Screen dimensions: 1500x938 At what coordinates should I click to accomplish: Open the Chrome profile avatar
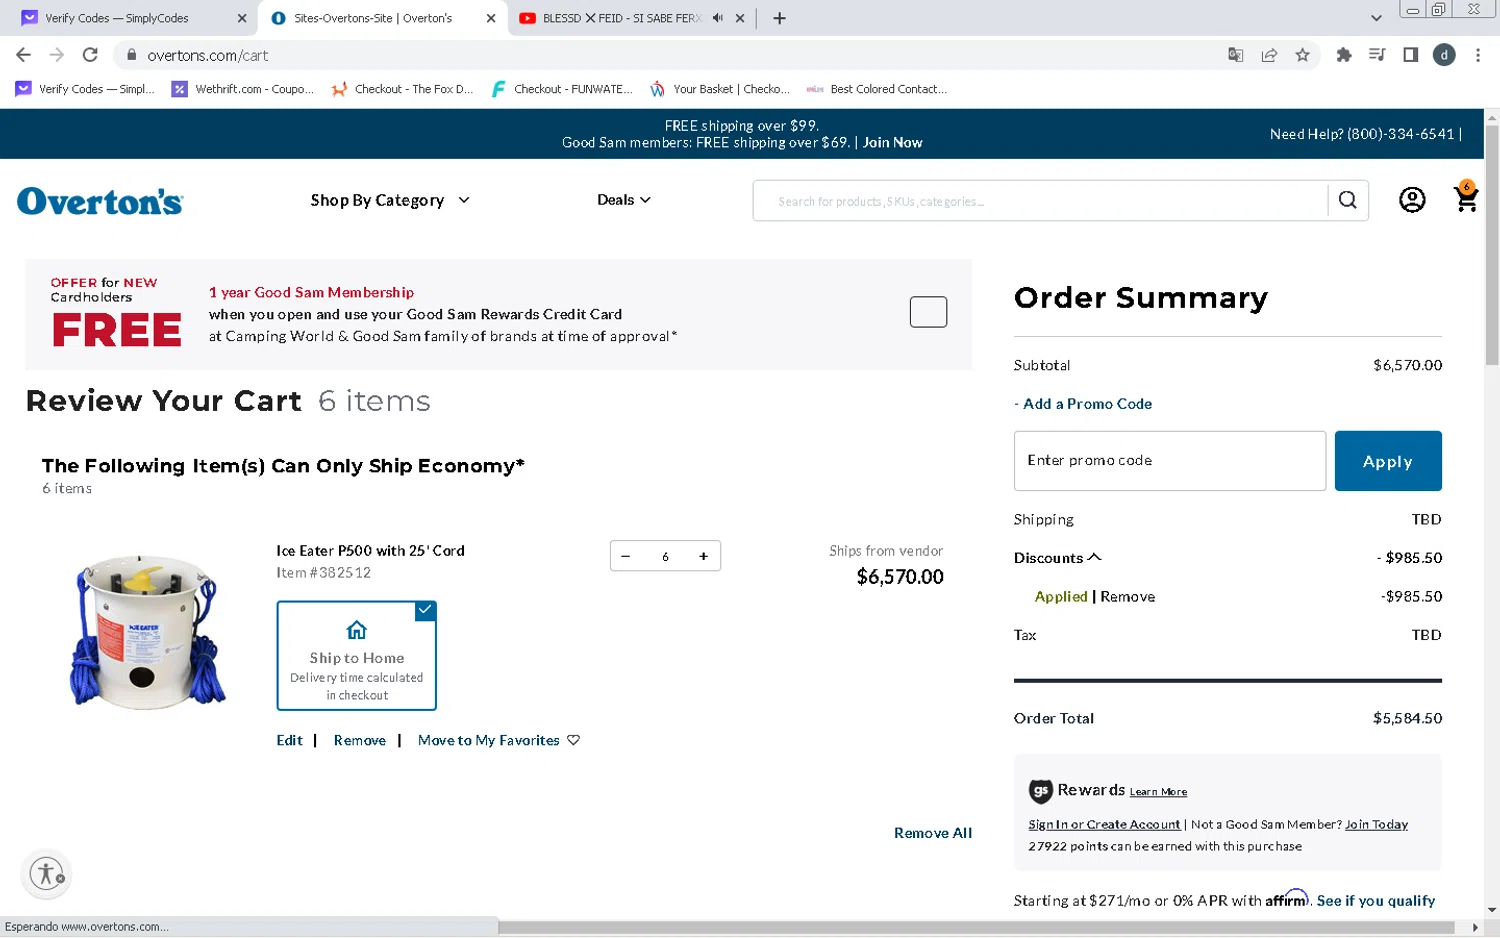(1444, 55)
